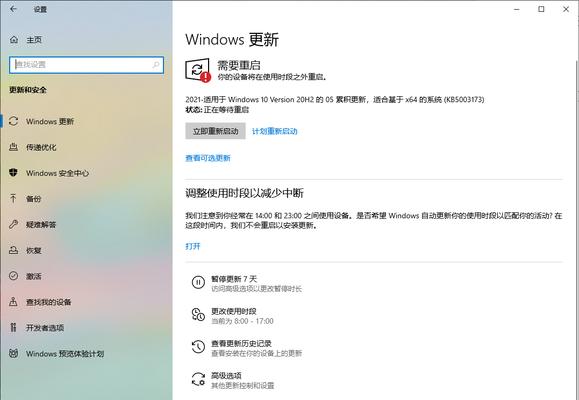Select Windows 更新 in the sidebar
This screenshot has width=579, height=400.
86,121
